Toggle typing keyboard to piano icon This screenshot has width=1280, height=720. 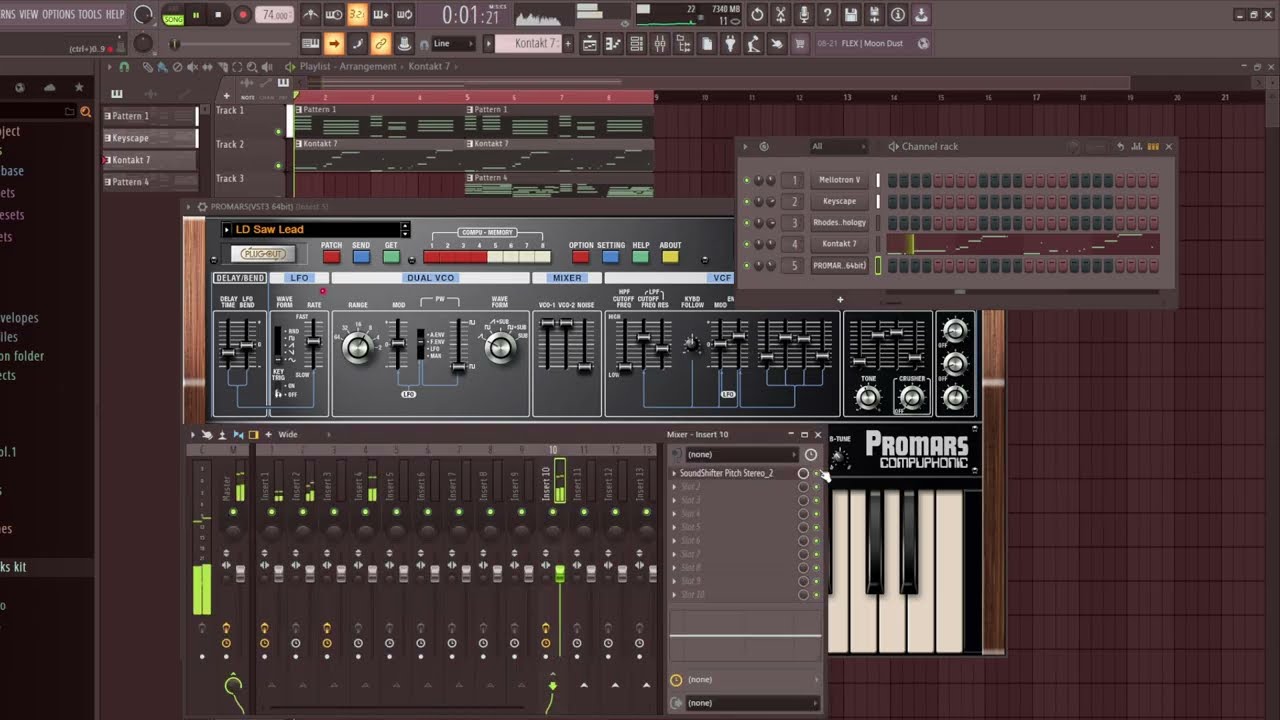(x=311, y=44)
